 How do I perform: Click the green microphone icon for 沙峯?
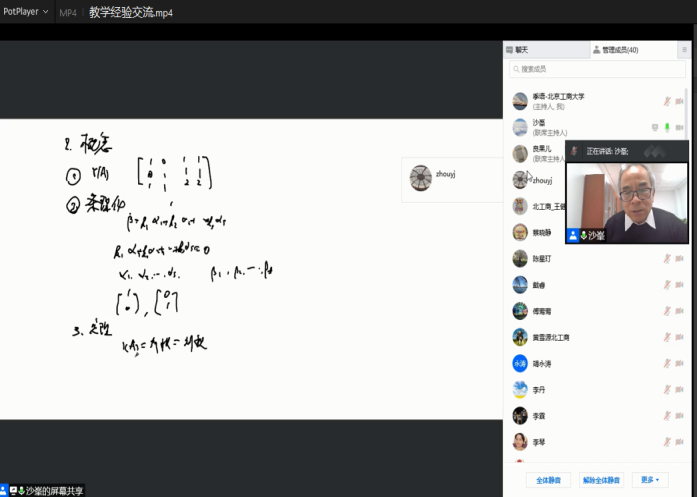(x=667, y=127)
